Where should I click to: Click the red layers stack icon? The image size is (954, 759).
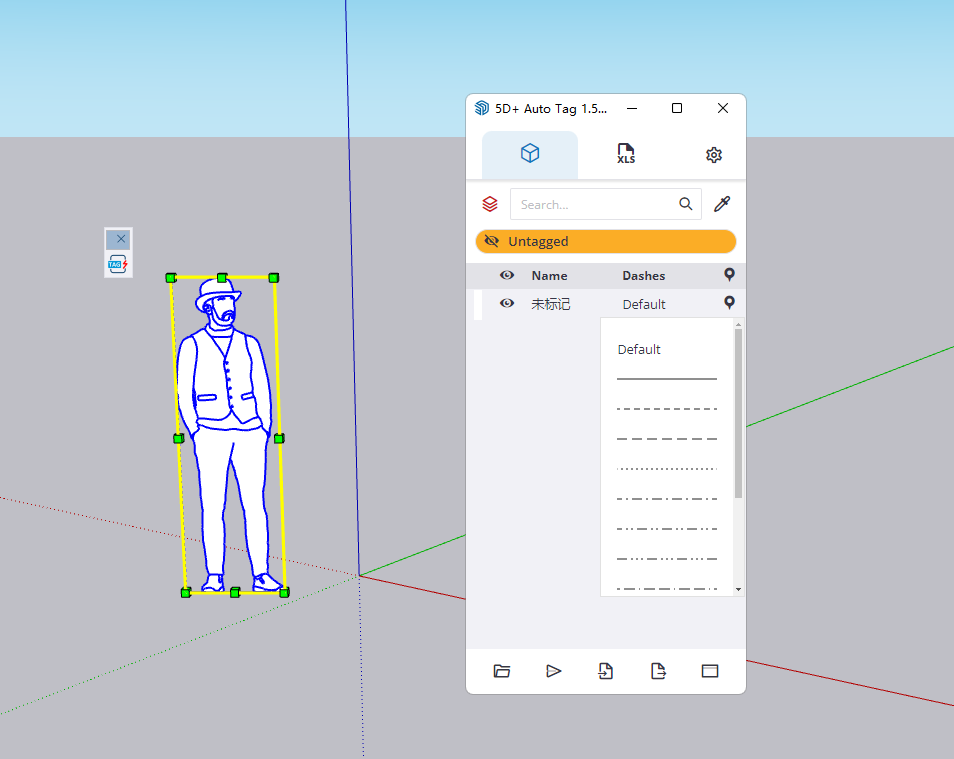(x=490, y=204)
